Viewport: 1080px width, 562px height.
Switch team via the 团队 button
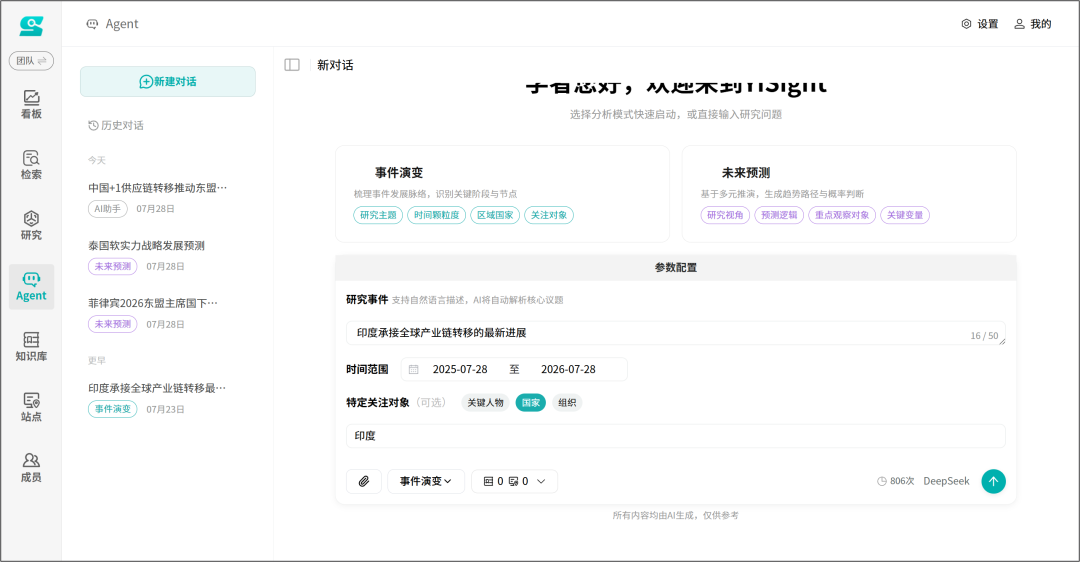(31, 61)
